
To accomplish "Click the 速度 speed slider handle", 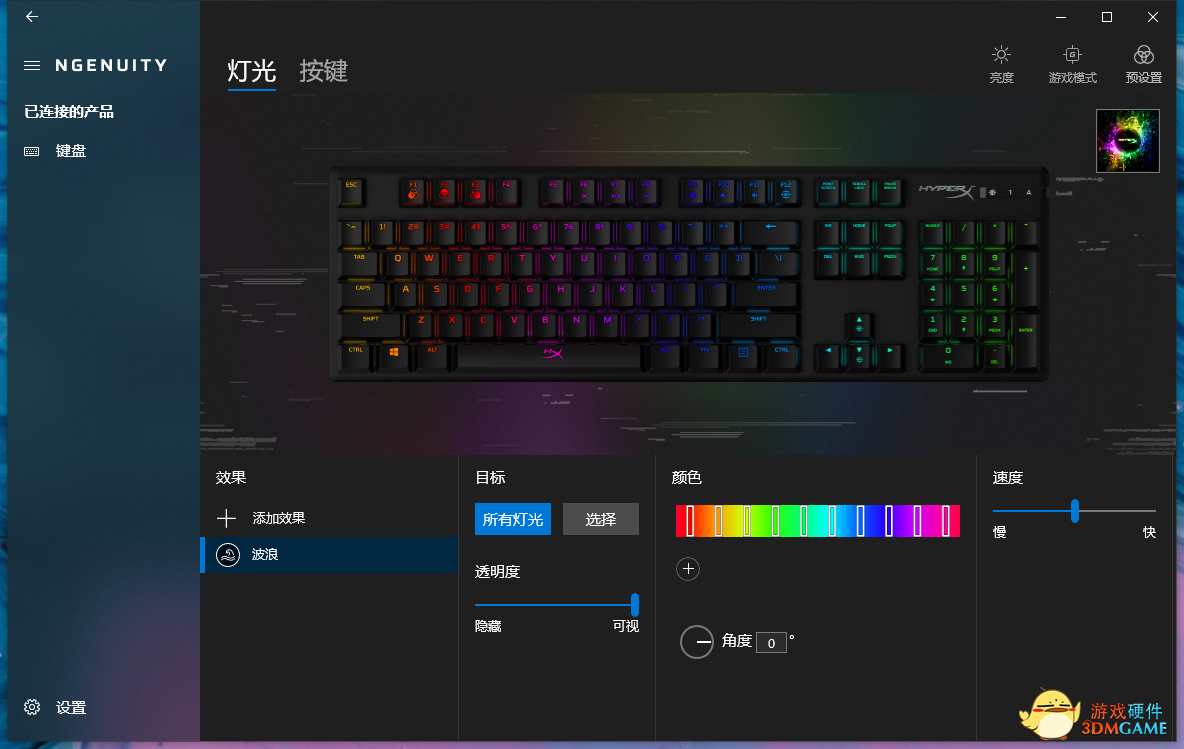I will click(x=1075, y=511).
